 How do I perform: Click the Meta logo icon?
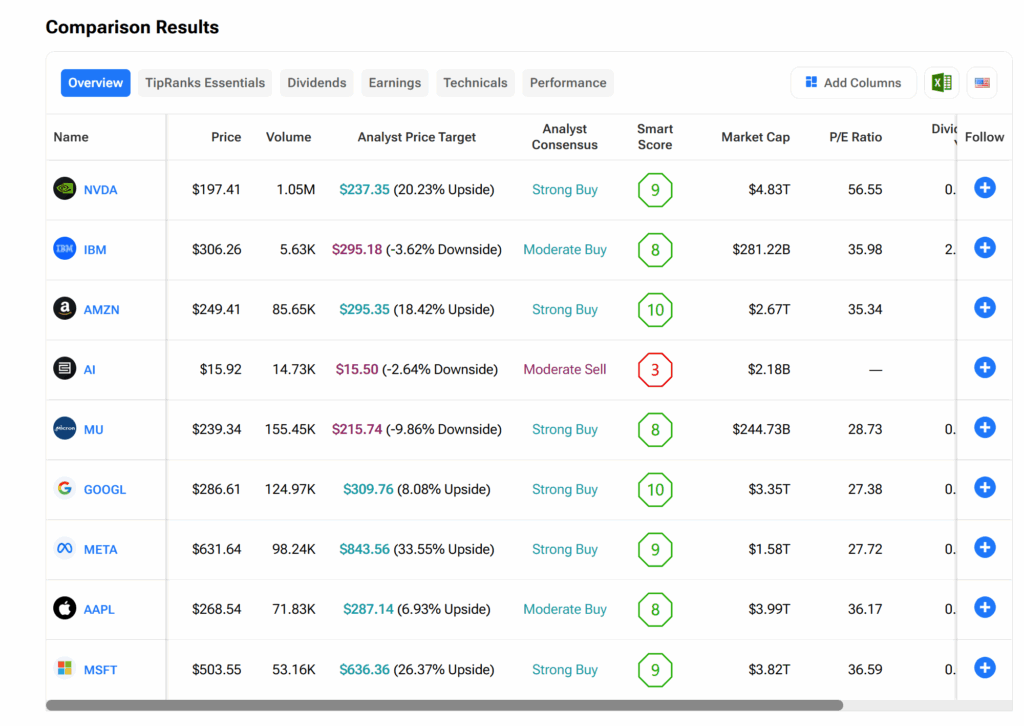[65, 548]
